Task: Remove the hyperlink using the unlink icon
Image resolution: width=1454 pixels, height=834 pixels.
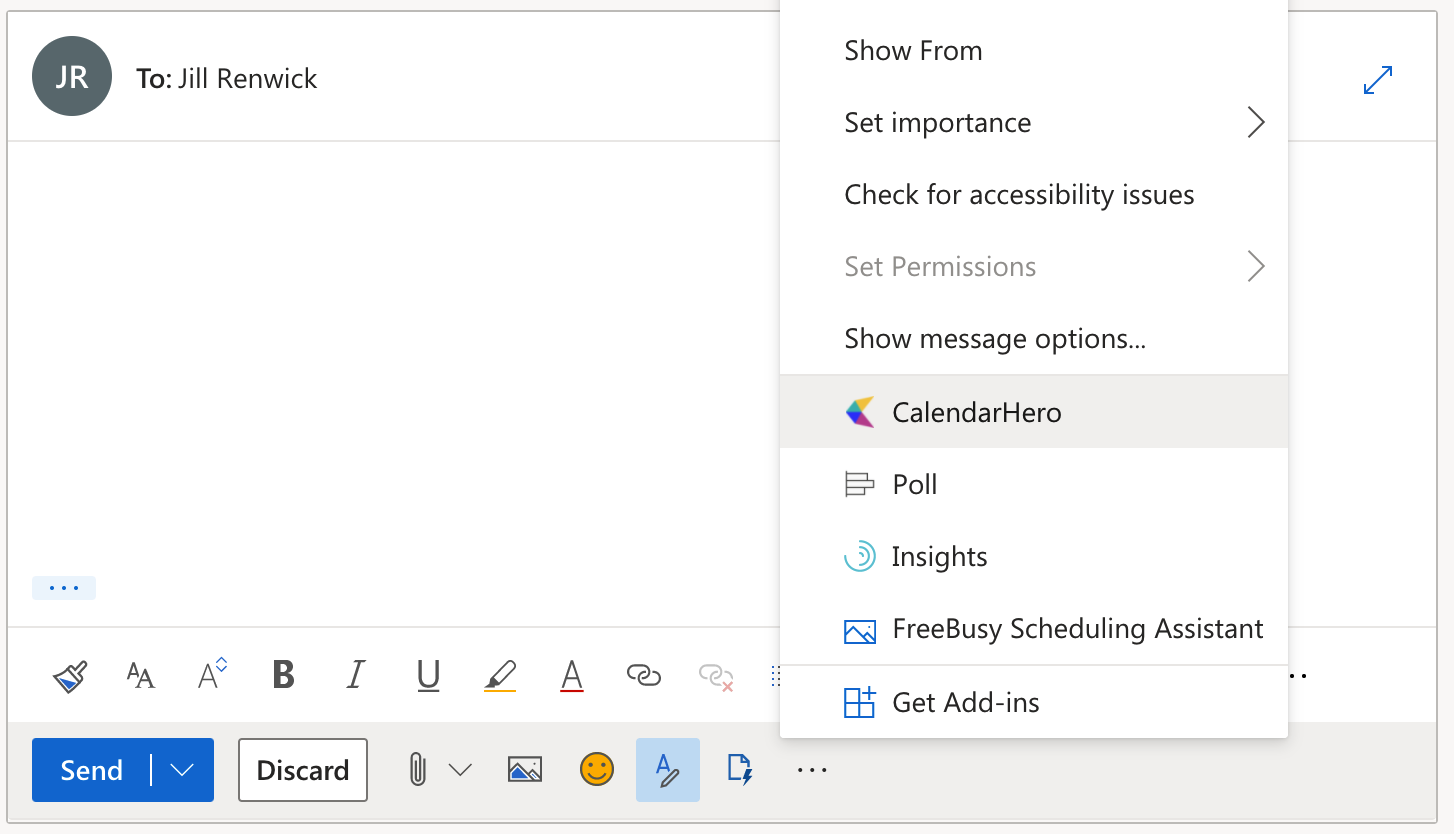Action: point(716,676)
